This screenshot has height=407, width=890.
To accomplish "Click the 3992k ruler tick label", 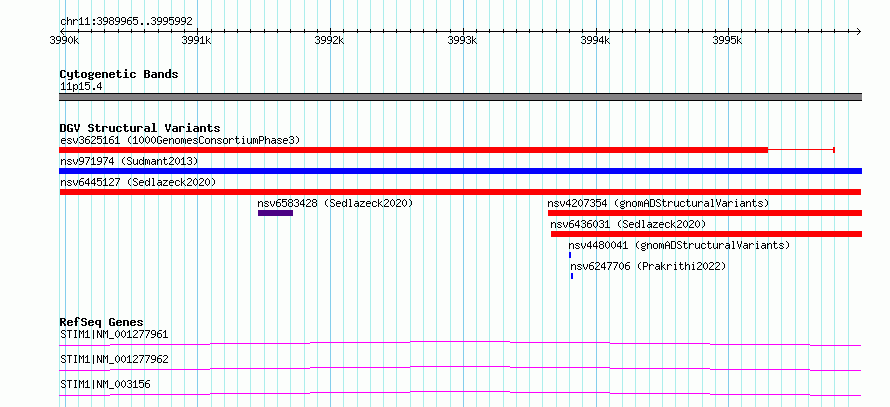I will click(330, 41).
